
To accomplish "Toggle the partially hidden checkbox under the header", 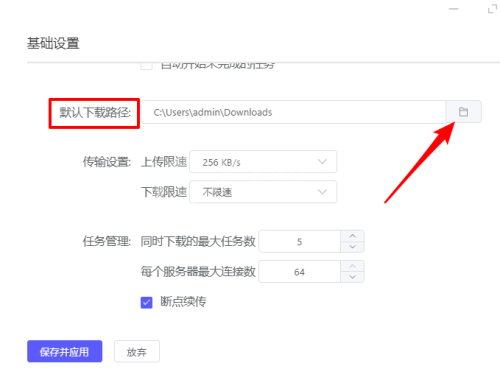I will [x=146, y=66].
